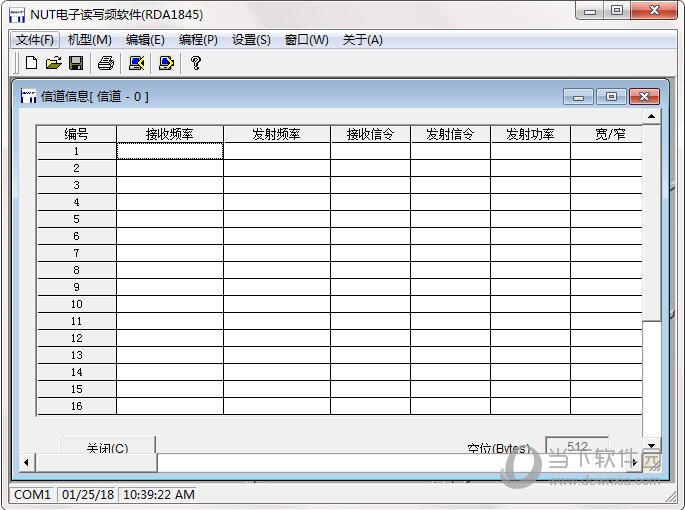
Task: Click the 编号 column header
Action: click(x=76, y=134)
